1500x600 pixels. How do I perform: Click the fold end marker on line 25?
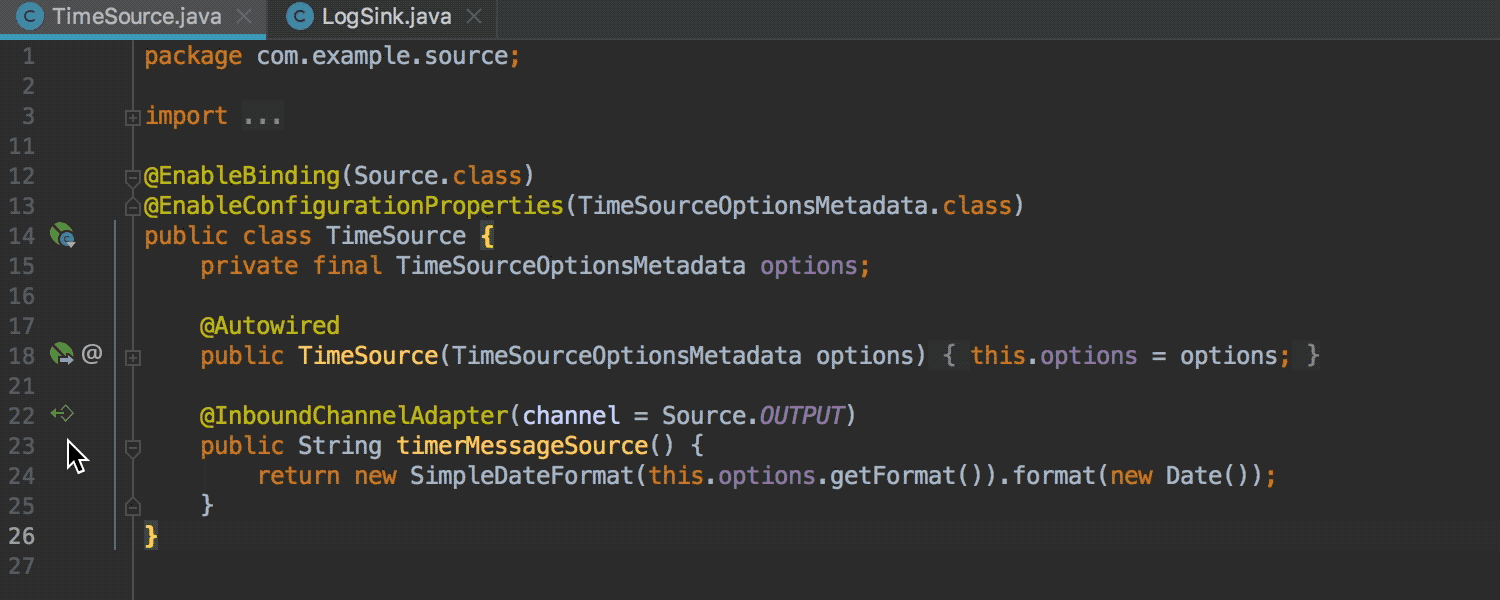pyautogui.click(x=132, y=507)
